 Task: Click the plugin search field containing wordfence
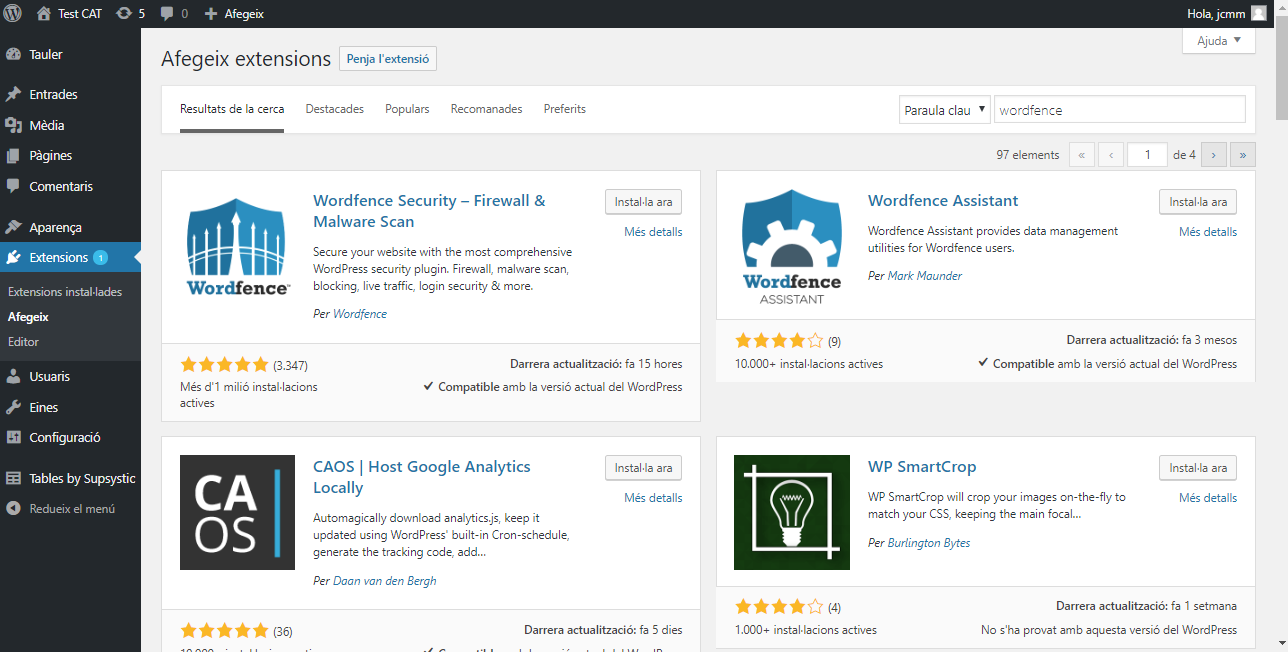pyautogui.click(x=1120, y=110)
